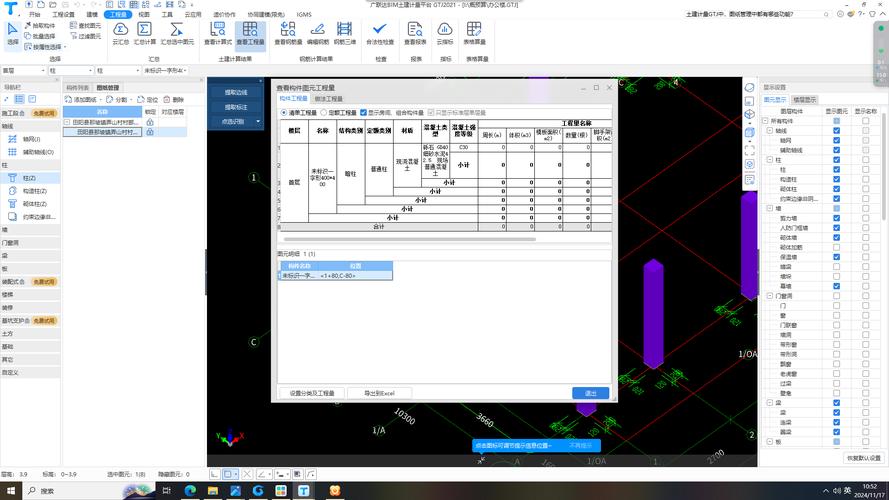The height and width of the screenshot is (500, 889).
Task: Click the 设置分类及工程量 button
Action: 312,393
